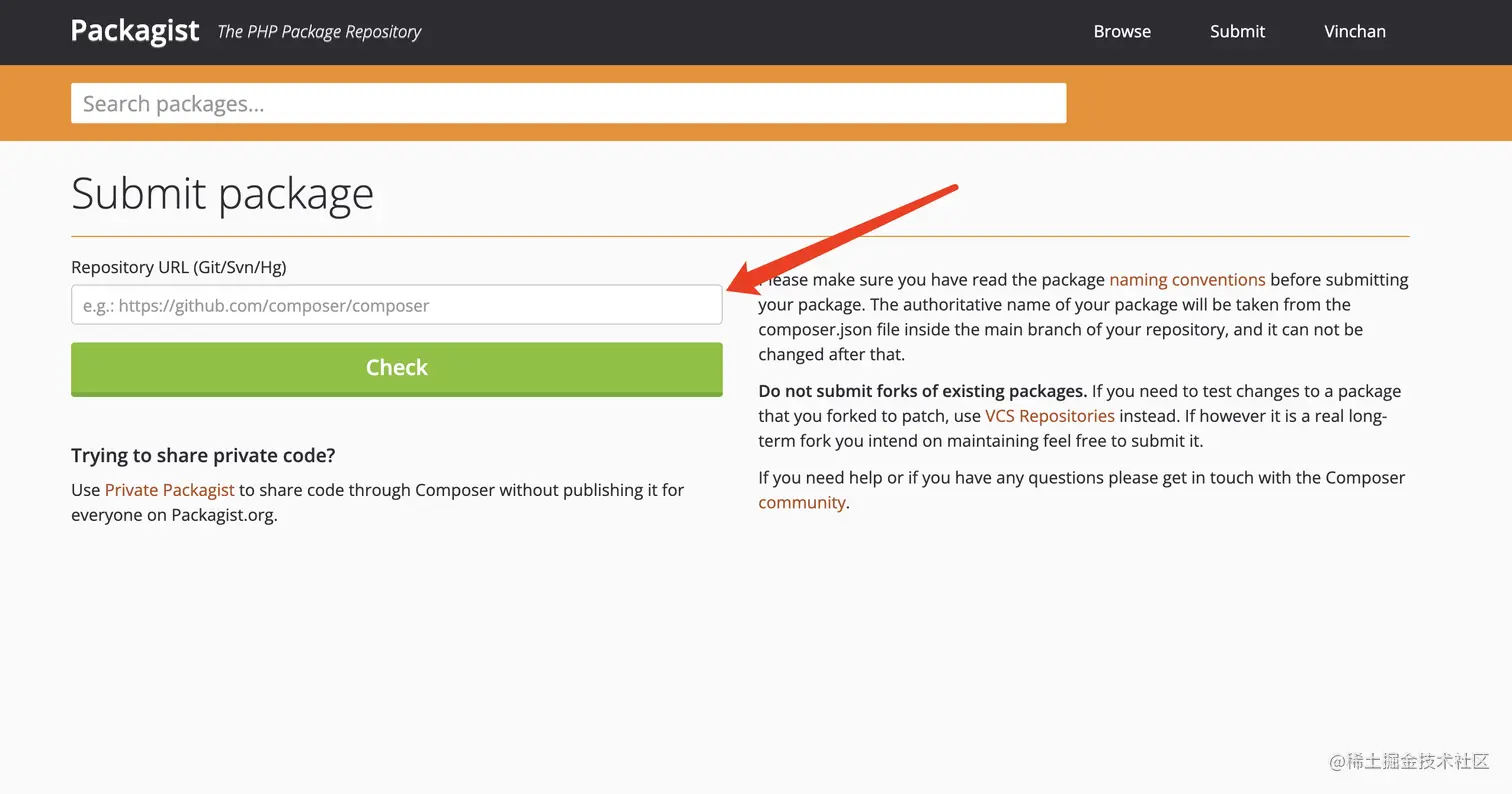The width and height of the screenshot is (1512, 794).
Task: Click the Repository URL (Git/Svn/Hg) label
Action: pyautogui.click(x=179, y=267)
